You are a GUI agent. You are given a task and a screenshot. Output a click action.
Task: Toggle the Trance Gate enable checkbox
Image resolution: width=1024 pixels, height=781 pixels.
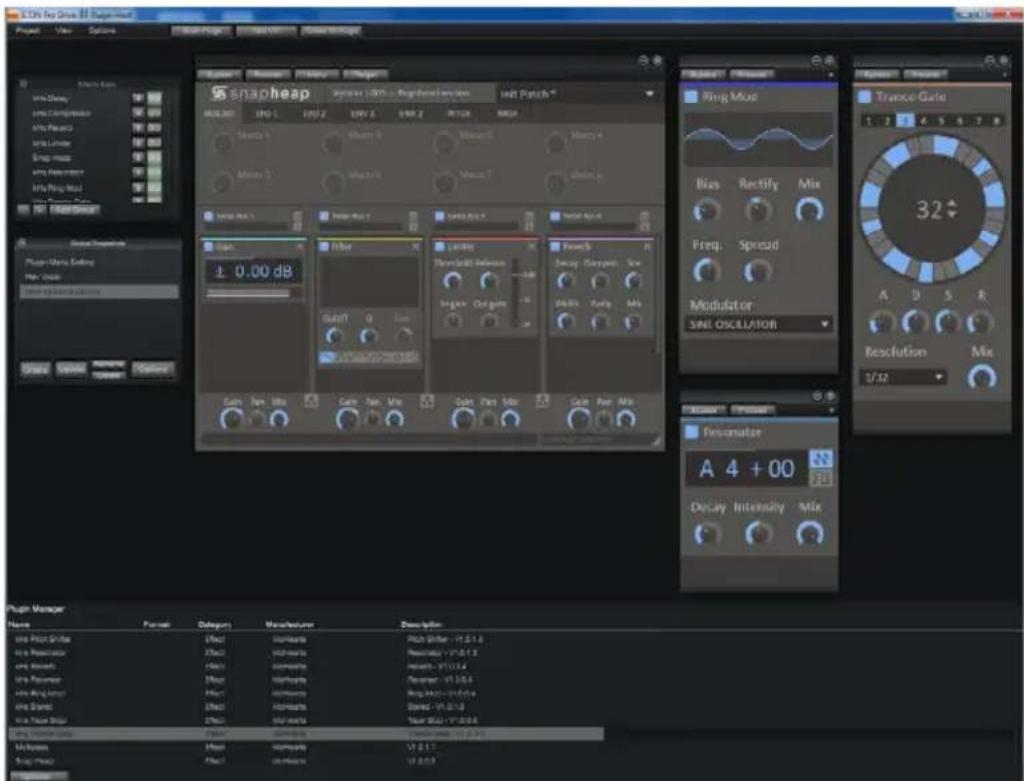[865, 97]
